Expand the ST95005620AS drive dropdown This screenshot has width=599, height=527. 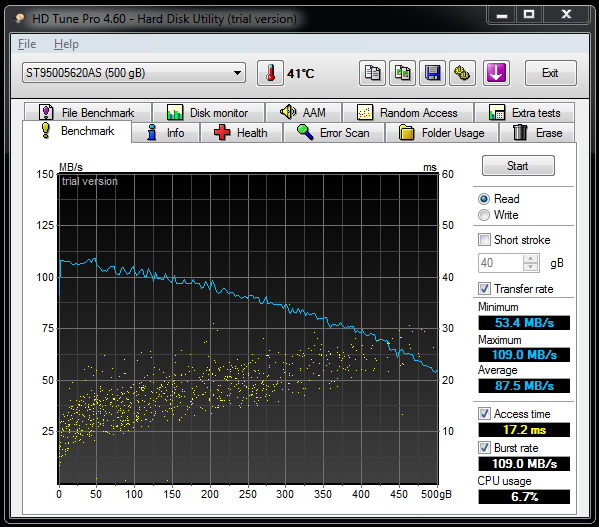(134, 73)
